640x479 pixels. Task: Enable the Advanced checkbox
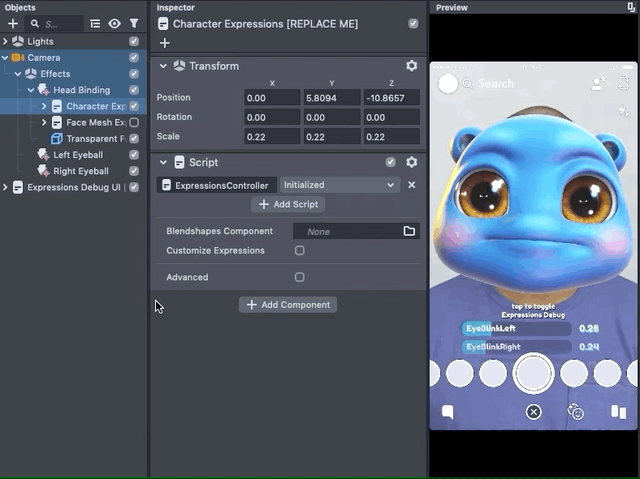[x=299, y=277]
